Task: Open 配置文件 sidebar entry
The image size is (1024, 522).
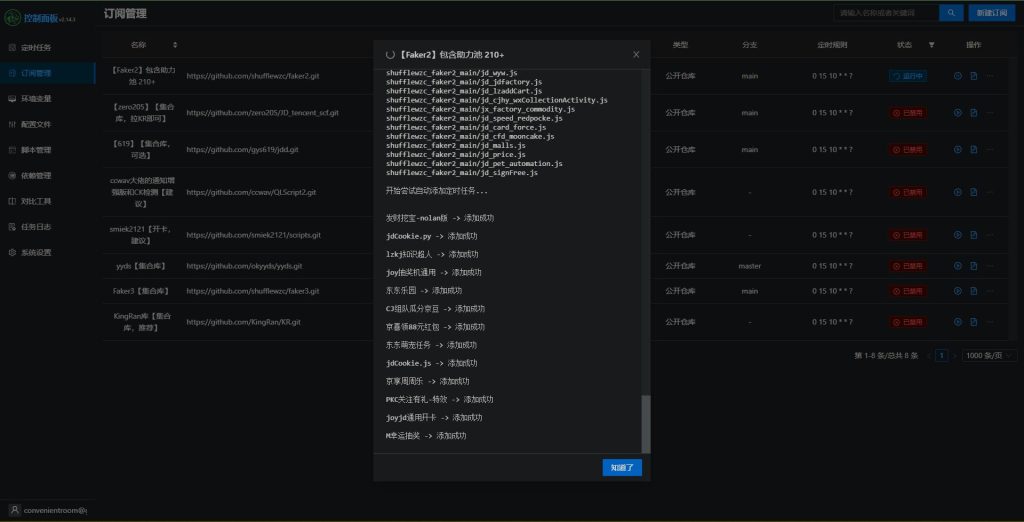Action: tap(47, 124)
